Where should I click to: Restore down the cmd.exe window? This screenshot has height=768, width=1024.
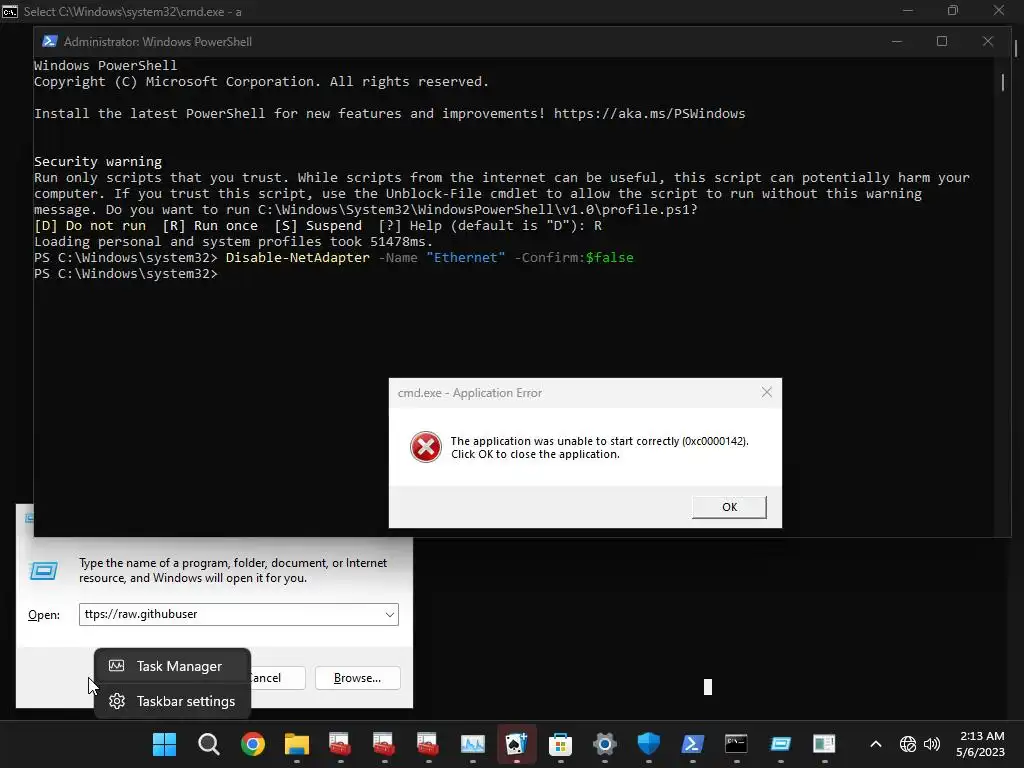pos(953,10)
